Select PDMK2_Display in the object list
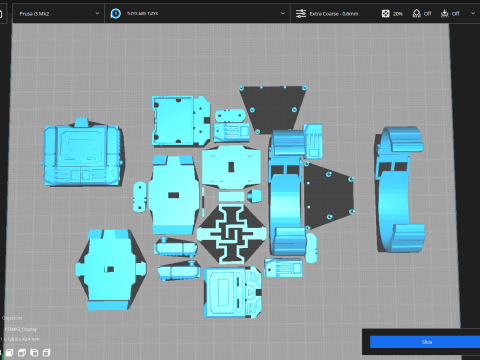The image size is (480, 360). coord(21,329)
